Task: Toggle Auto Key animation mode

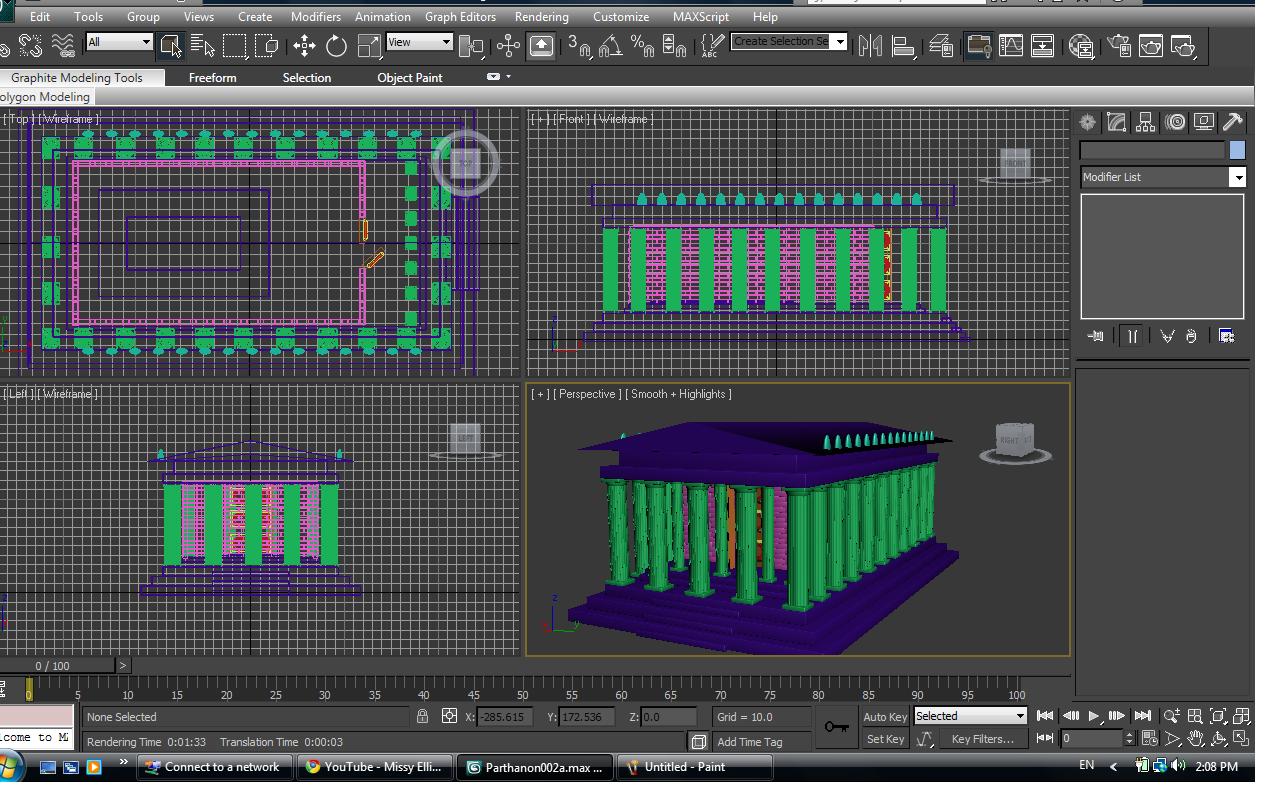Action: click(x=885, y=716)
